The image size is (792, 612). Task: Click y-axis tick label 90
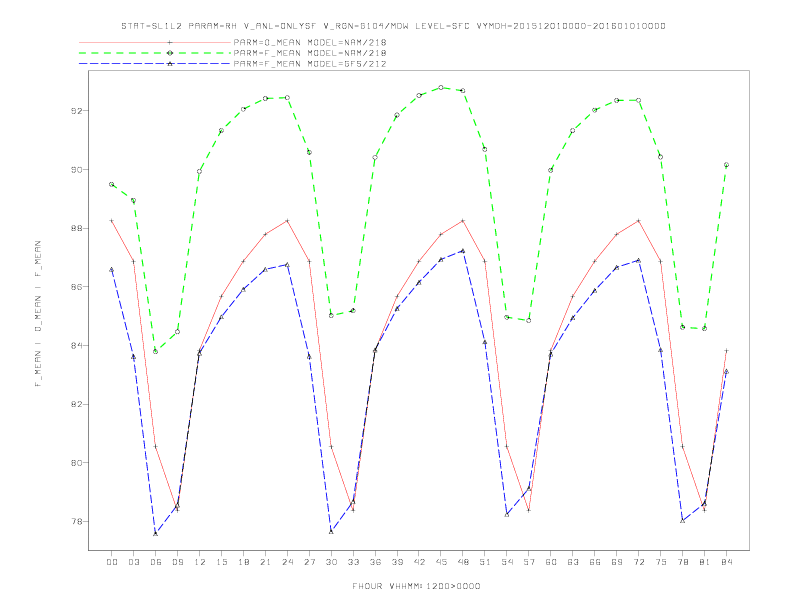pyautogui.click(x=76, y=170)
